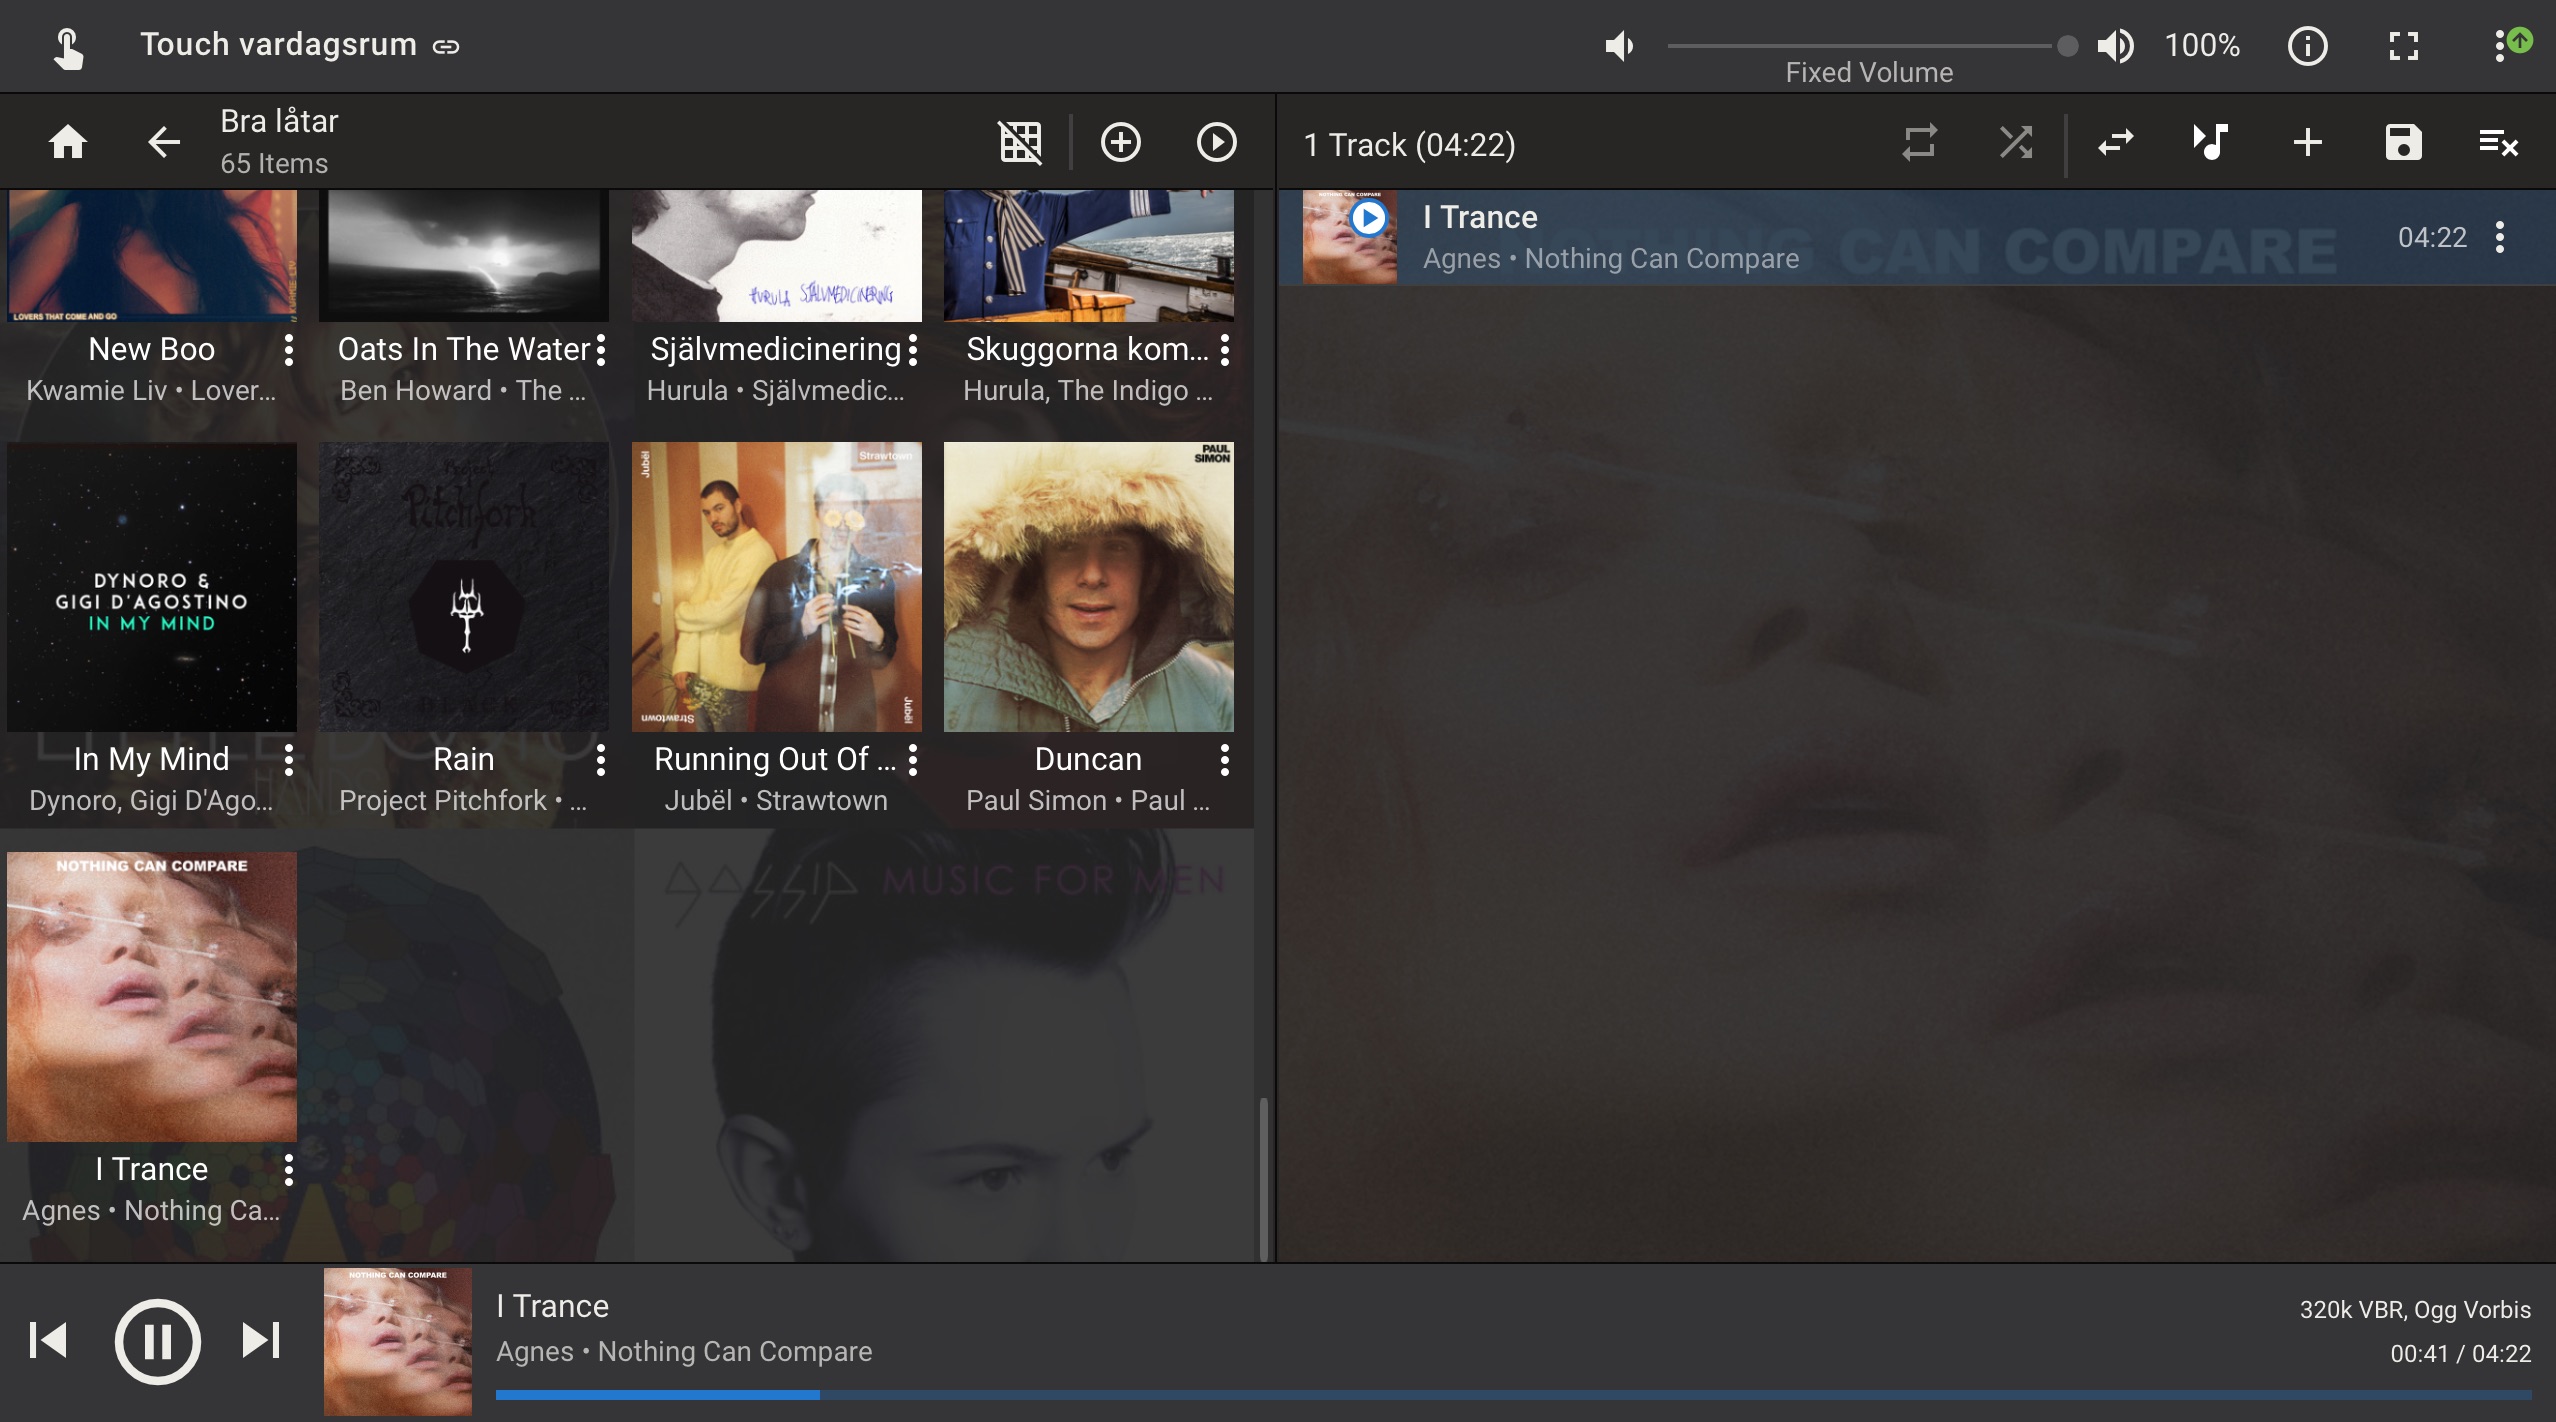
Task: Toggle grid view for the playlist
Action: point(1020,142)
